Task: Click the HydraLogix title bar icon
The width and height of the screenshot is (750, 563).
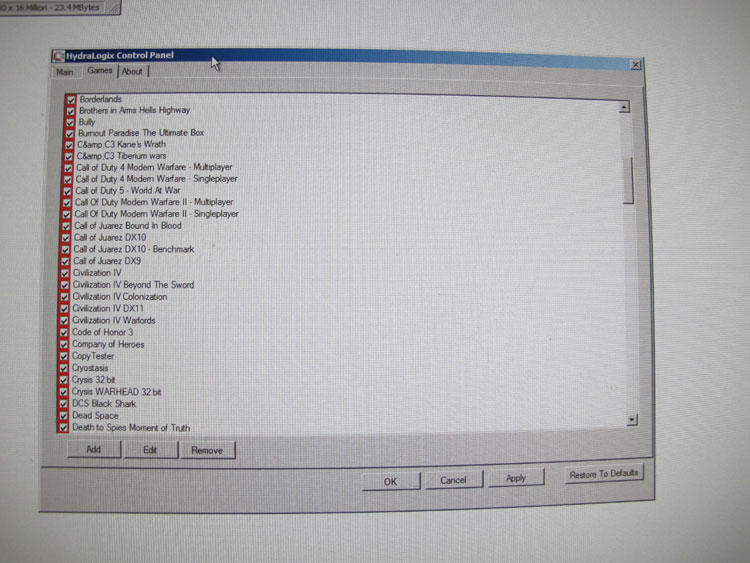Action: (x=59, y=55)
